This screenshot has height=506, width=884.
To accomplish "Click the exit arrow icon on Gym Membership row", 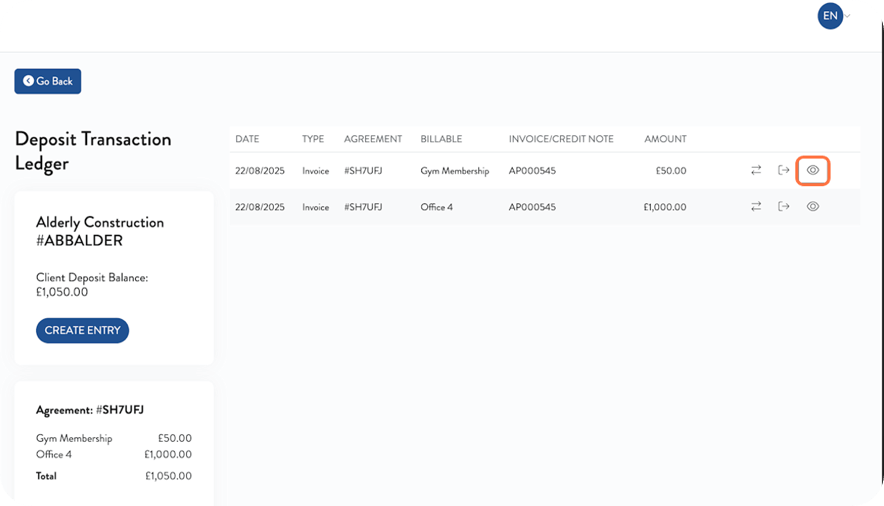I will pyautogui.click(x=784, y=171).
